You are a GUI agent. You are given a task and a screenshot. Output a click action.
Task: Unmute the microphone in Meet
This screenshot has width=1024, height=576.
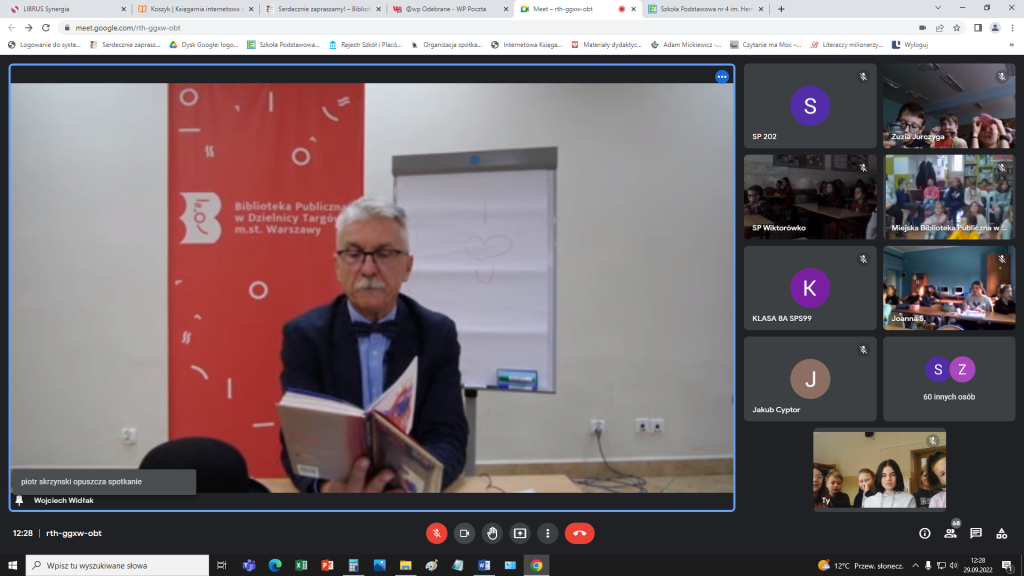[x=436, y=533]
